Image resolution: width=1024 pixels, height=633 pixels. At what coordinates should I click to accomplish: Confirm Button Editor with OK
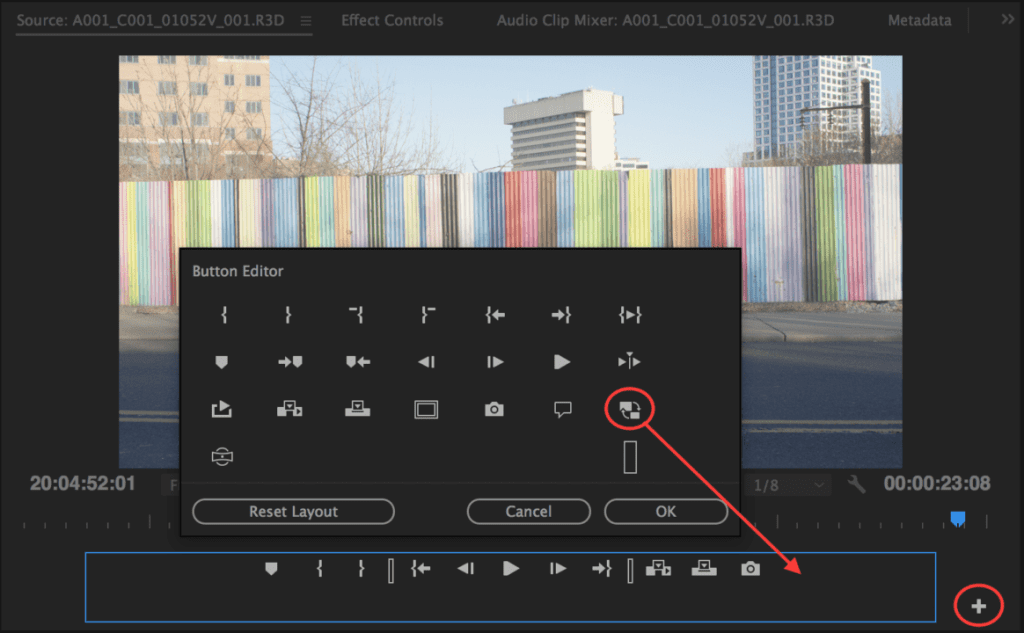tap(665, 511)
